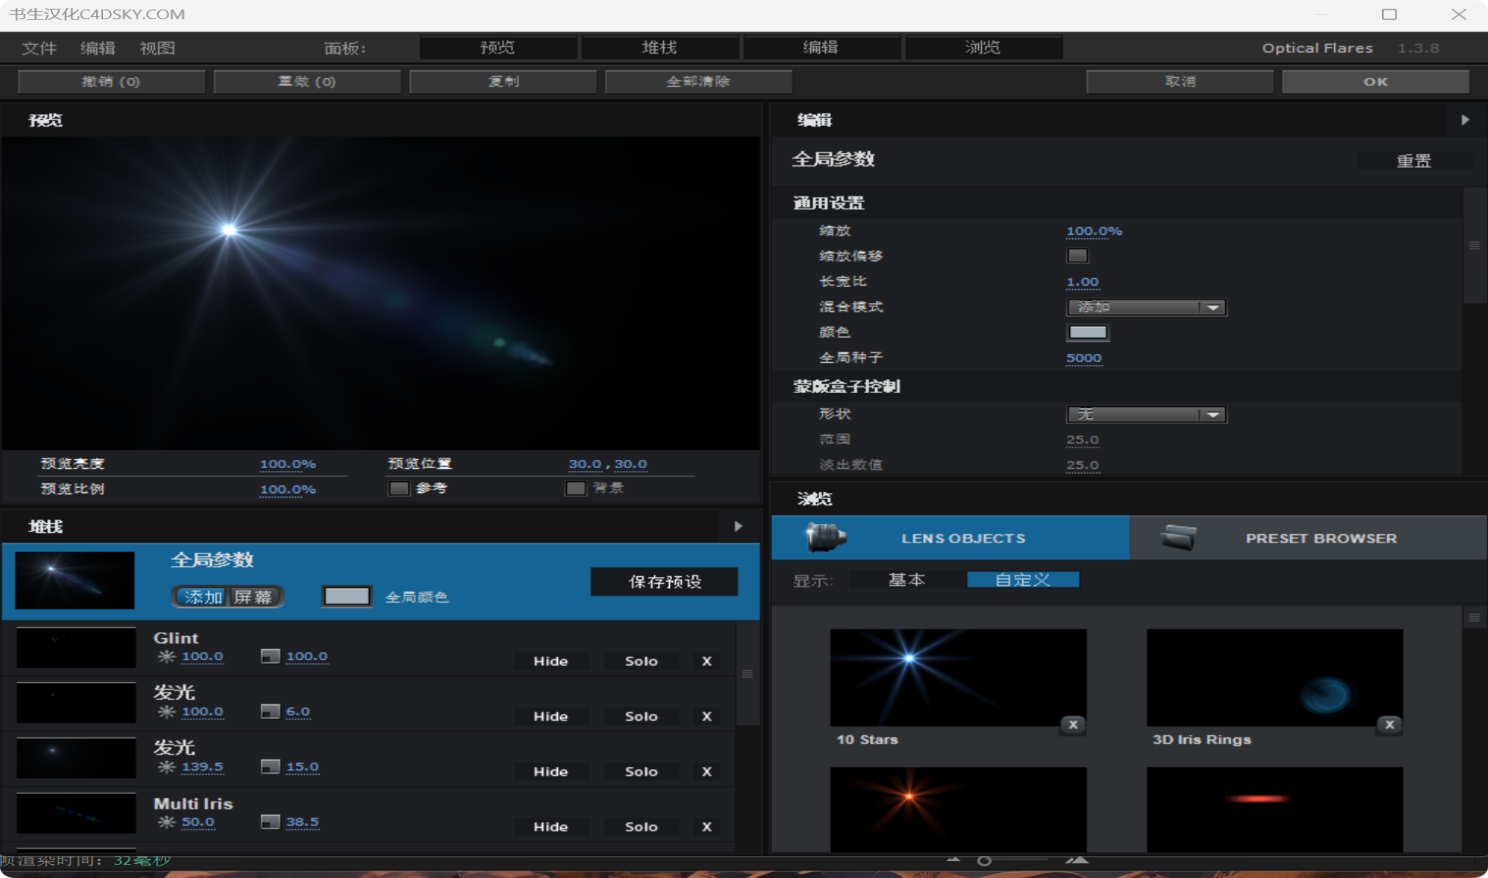1488x878 pixels.
Task: Toggle the 缩放偏移 checkbox
Action: [1077, 256]
